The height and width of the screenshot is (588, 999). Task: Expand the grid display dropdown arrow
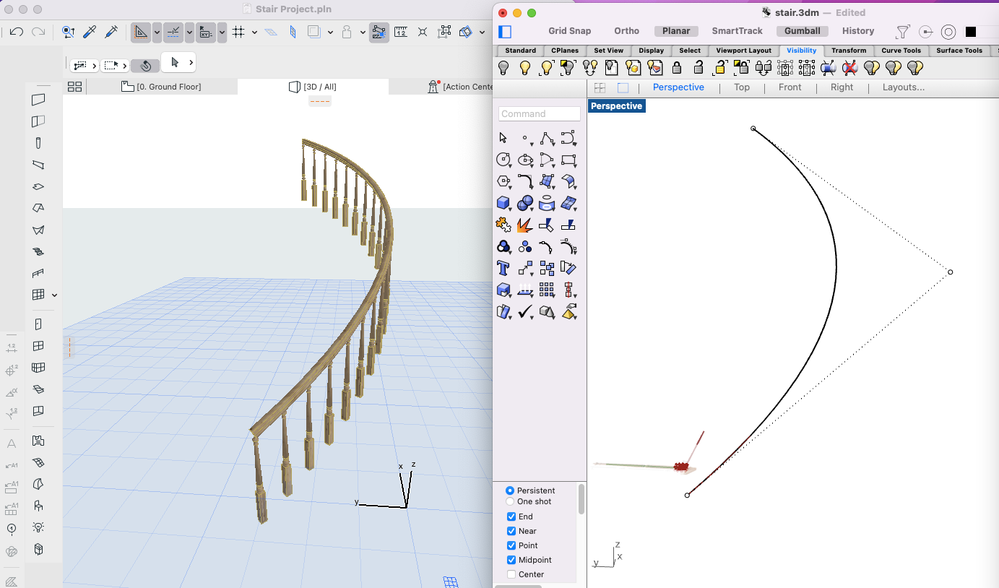click(x=255, y=32)
